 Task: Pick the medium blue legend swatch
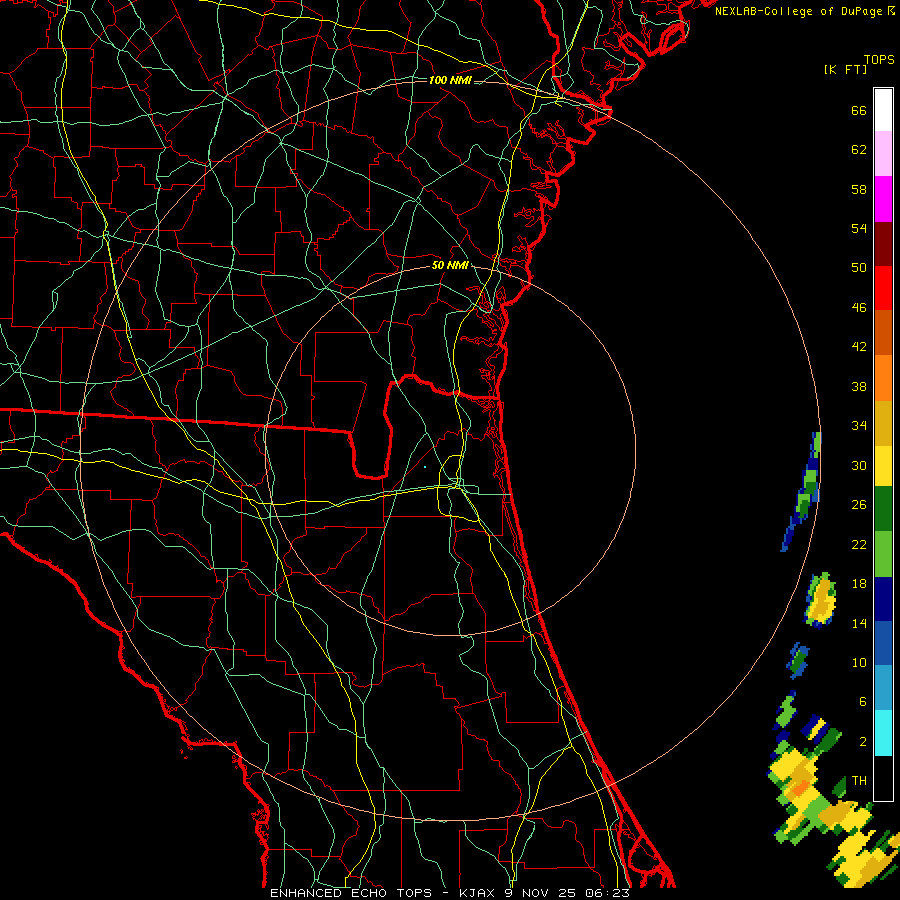pyautogui.click(x=883, y=643)
